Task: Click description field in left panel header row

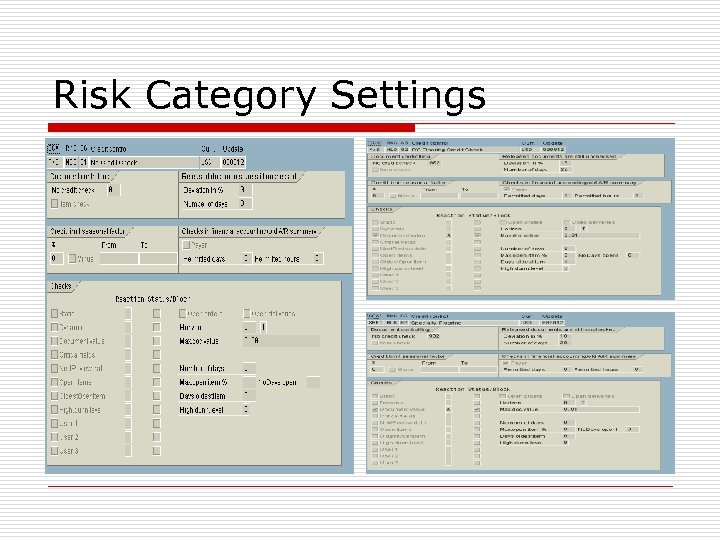Action: 143,162
